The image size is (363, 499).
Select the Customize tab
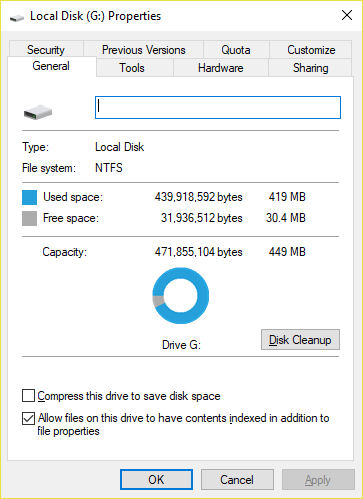(311, 49)
